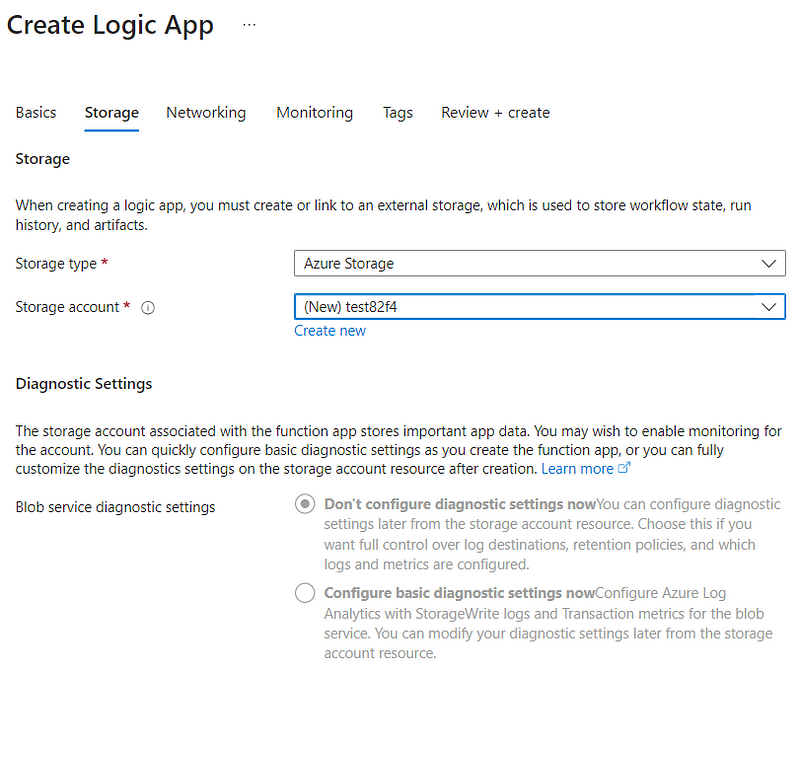Click the Diagnostic Settings heading

pyautogui.click(x=84, y=384)
